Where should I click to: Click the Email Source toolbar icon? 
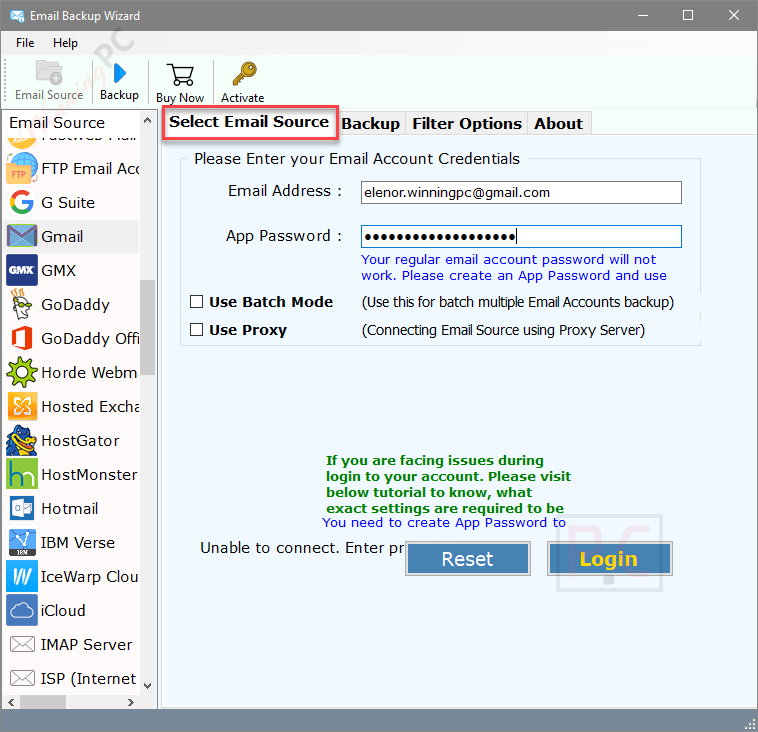click(x=49, y=73)
